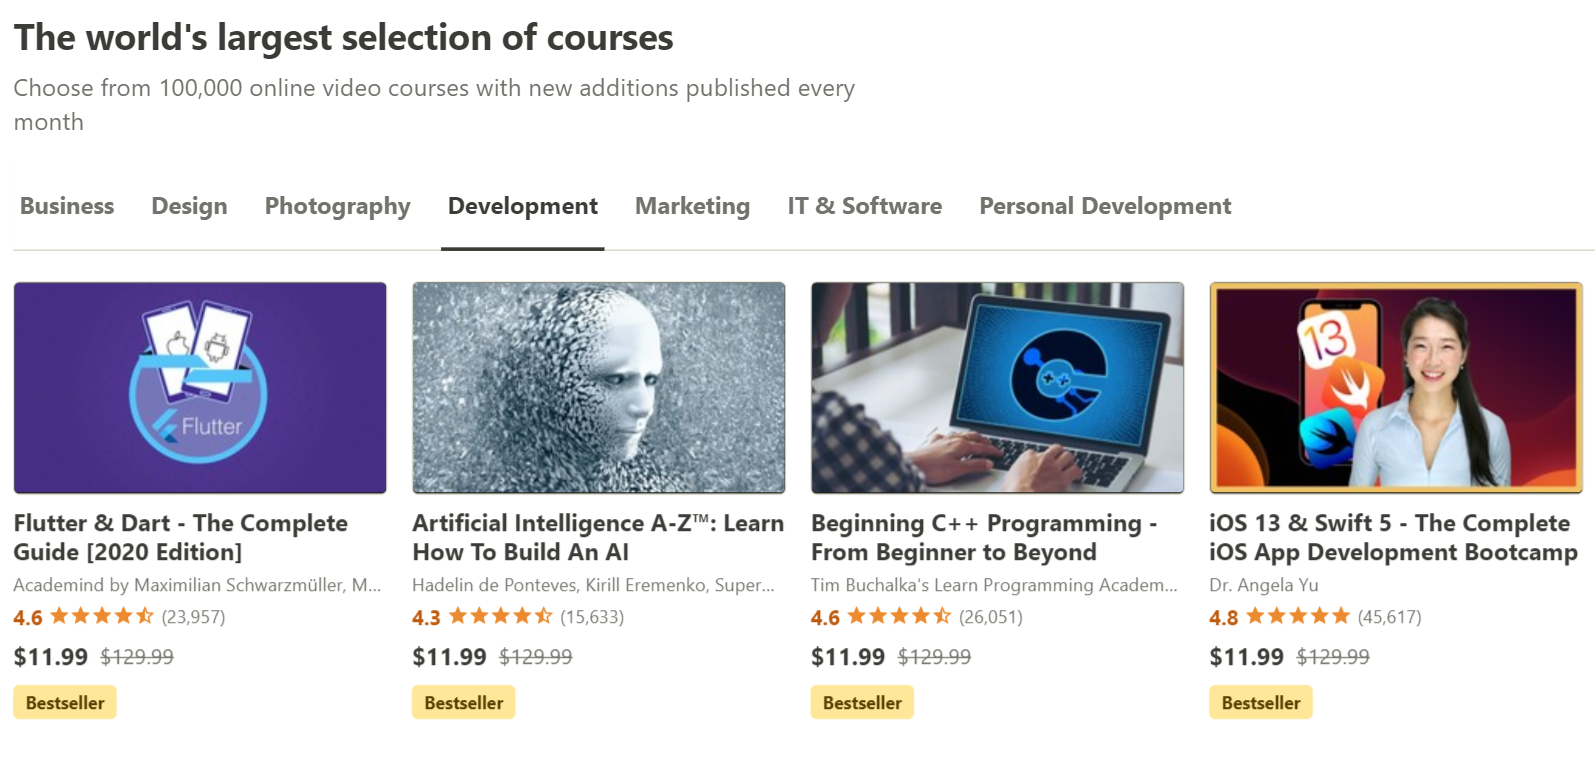Click the 26,051 reviews count on C++ course
Viewport: 1595px width, 757px height.
point(988,617)
